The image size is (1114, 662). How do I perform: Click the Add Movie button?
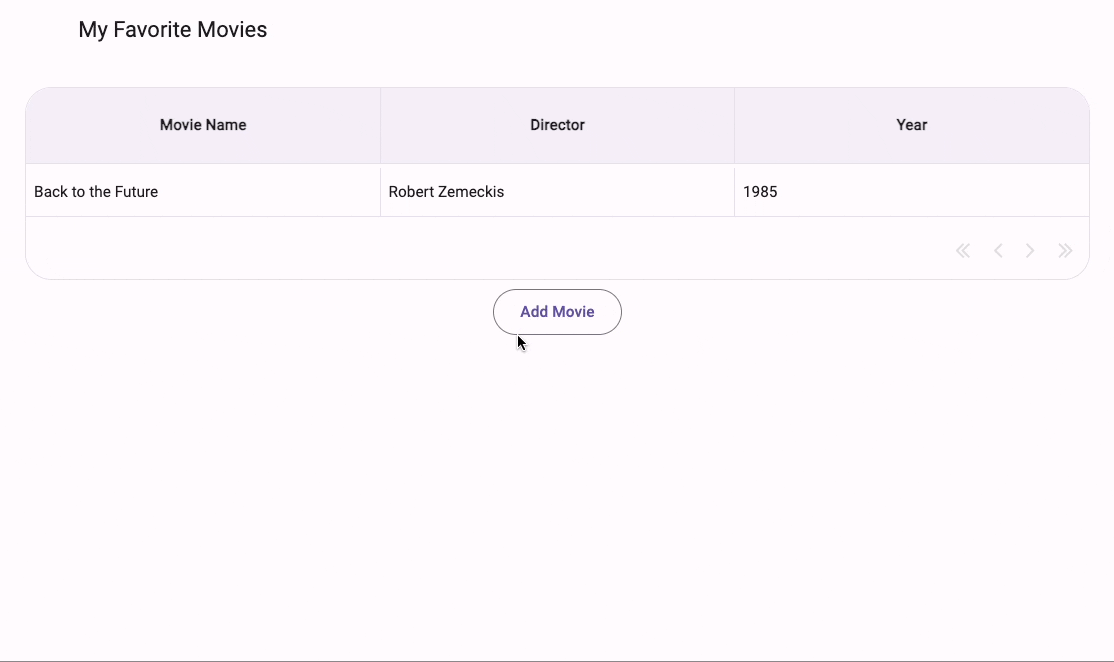(x=557, y=311)
